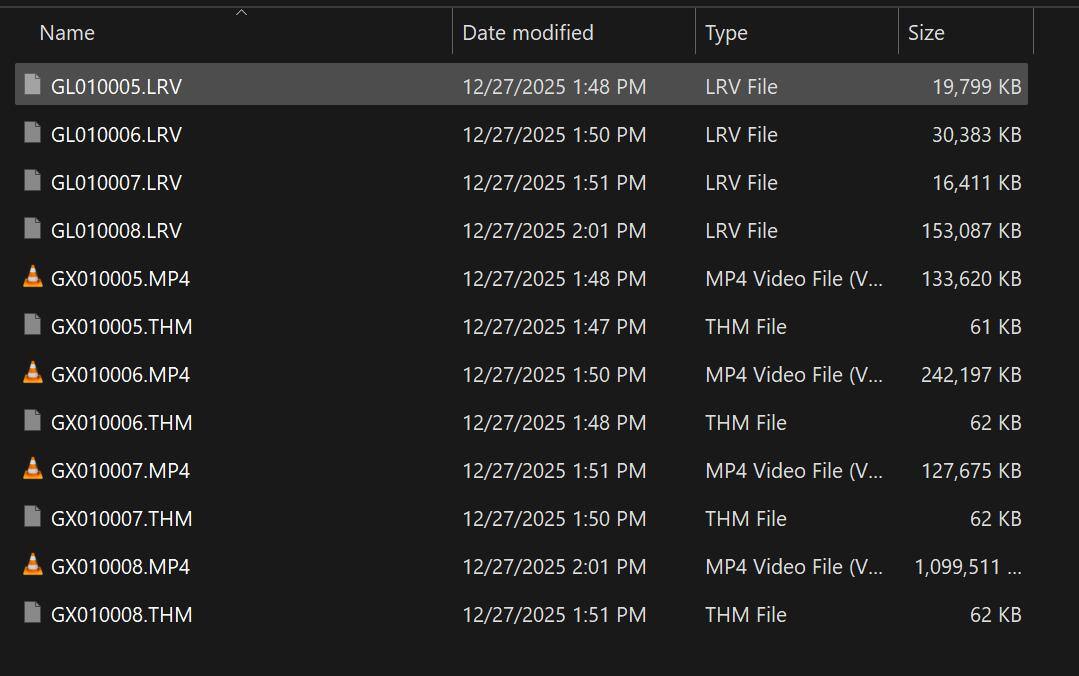Click the VLC icon of GX010006.MP4
This screenshot has width=1079, height=676.
point(33,374)
